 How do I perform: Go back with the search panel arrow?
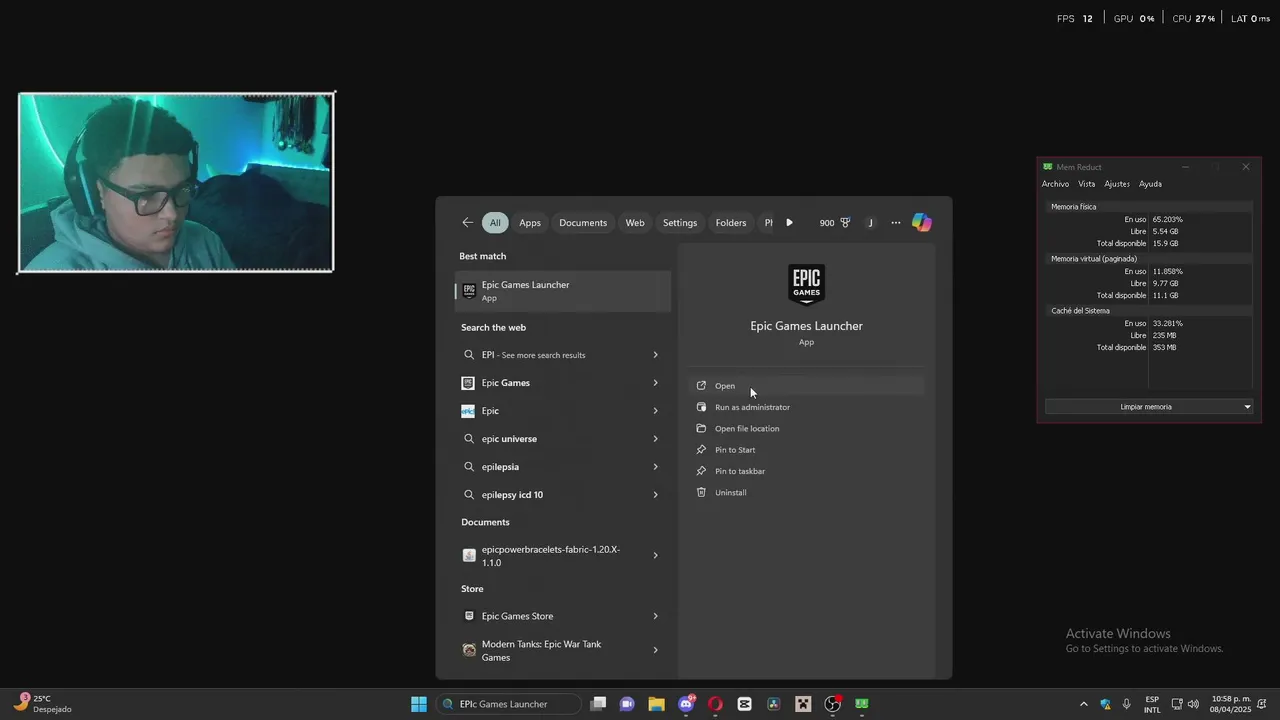point(467,223)
